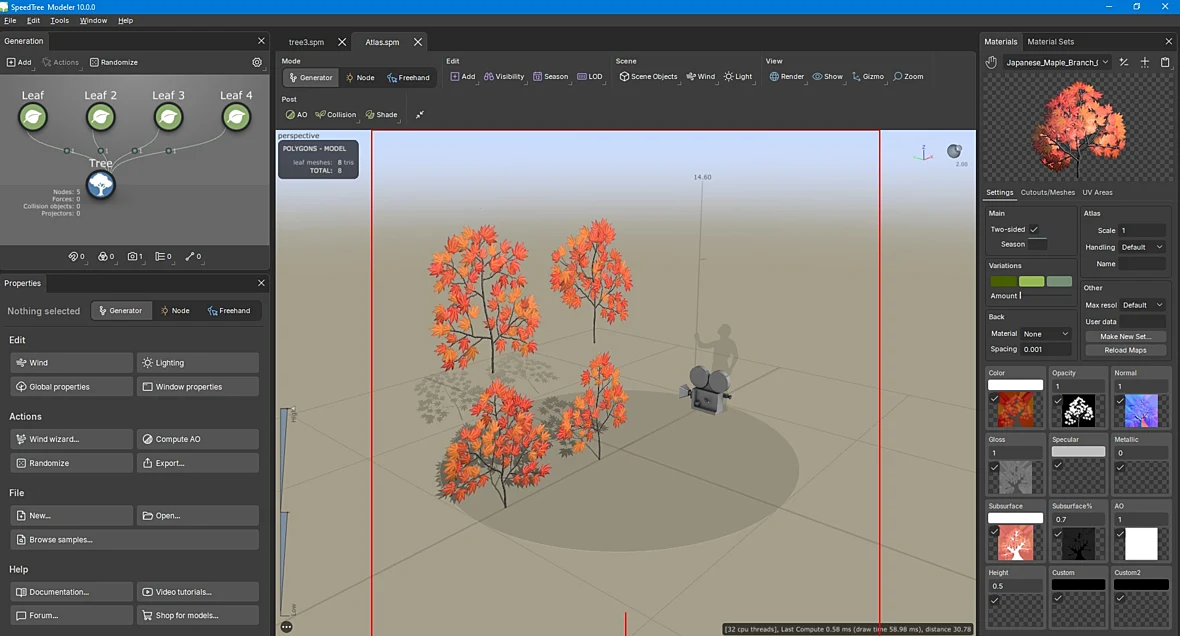Expand the Back Material dropdown
The width and height of the screenshot is (1180, 636).
(1045, 333)
